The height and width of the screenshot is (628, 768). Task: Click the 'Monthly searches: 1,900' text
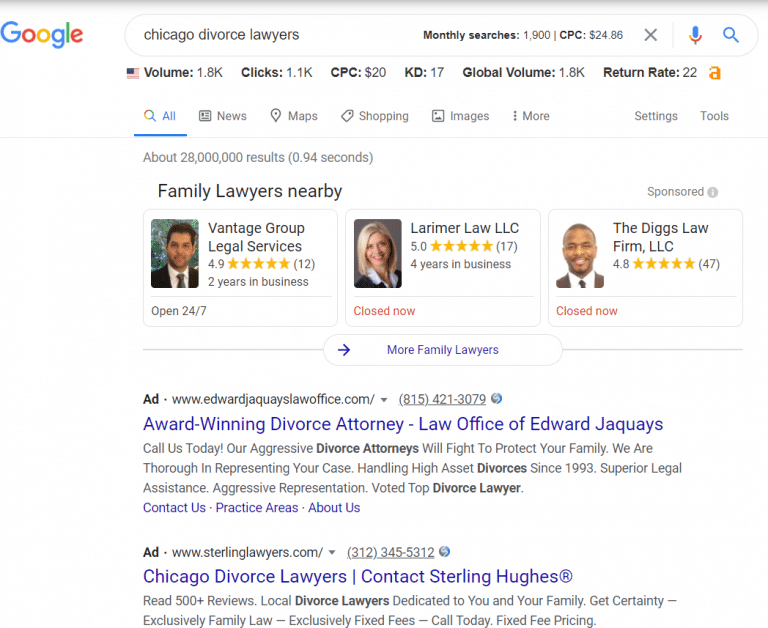pos(486,35)
